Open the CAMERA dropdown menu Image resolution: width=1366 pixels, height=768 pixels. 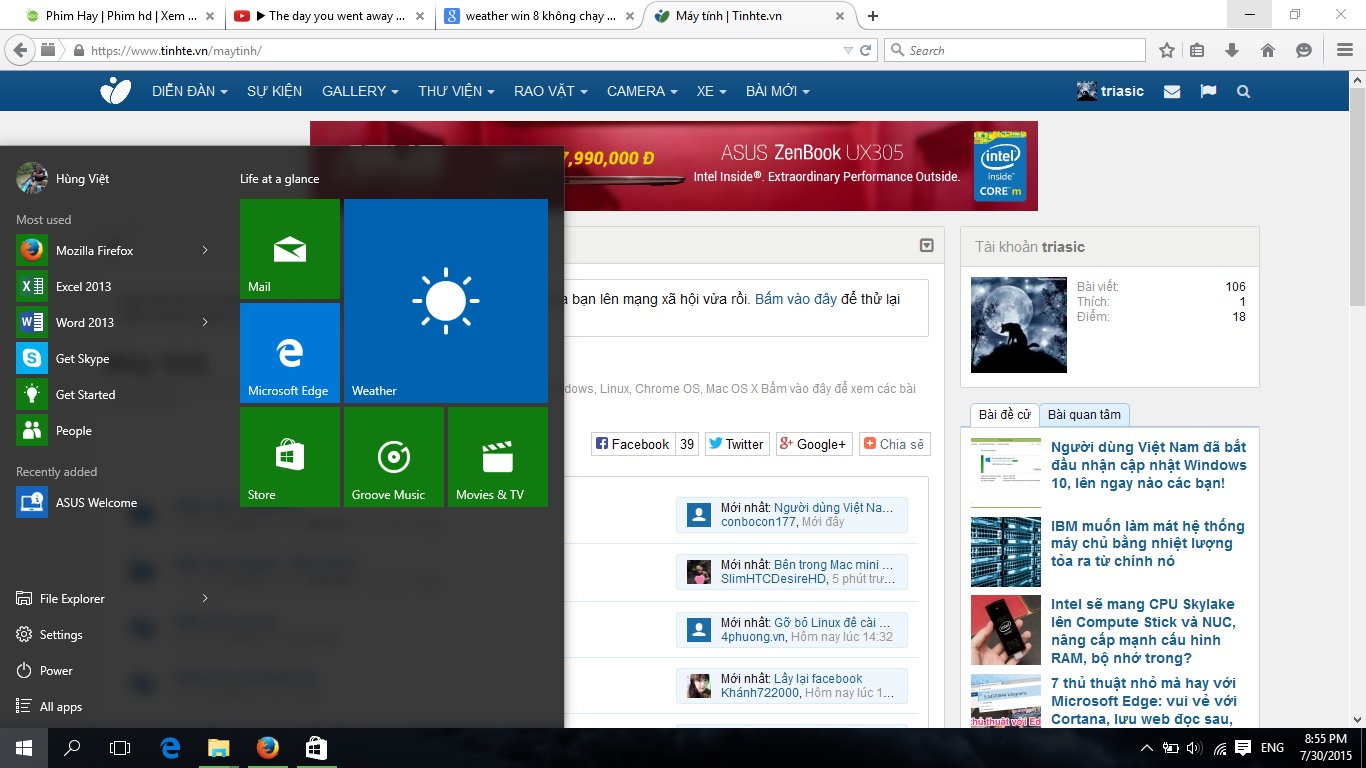click(642, 91)
